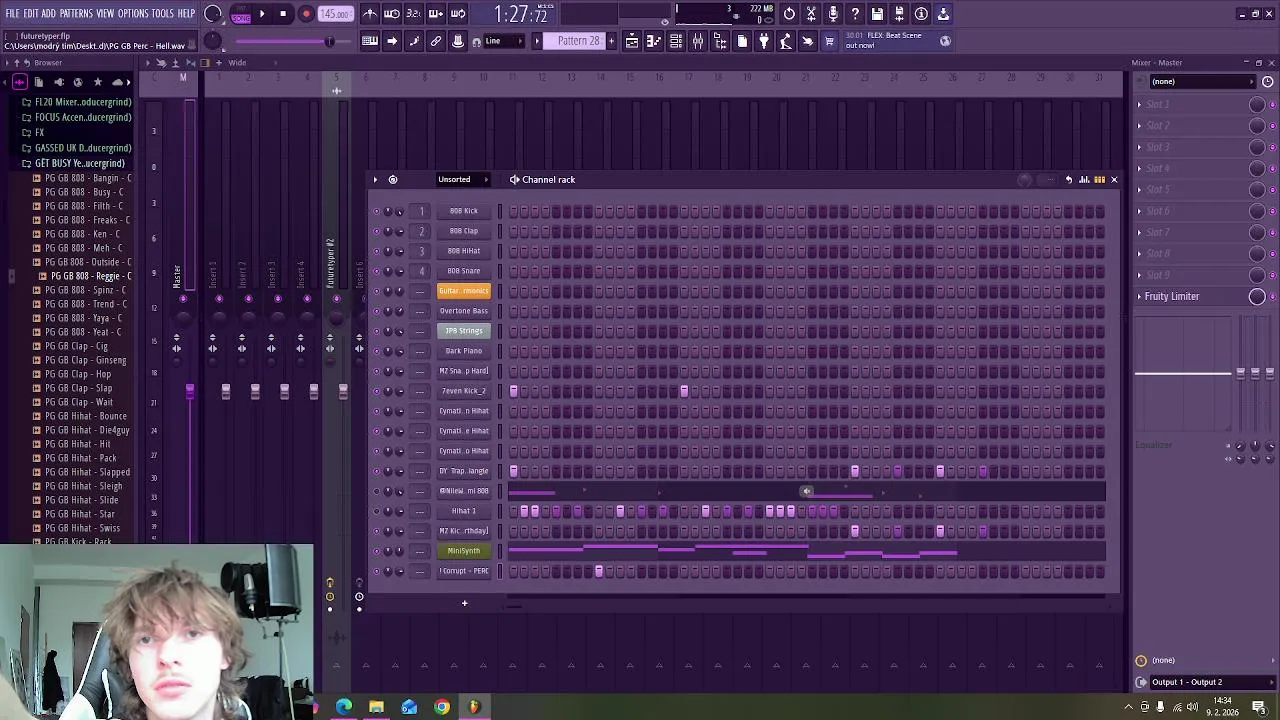Click the 808 HiHat channel button

tap(464, 251)
